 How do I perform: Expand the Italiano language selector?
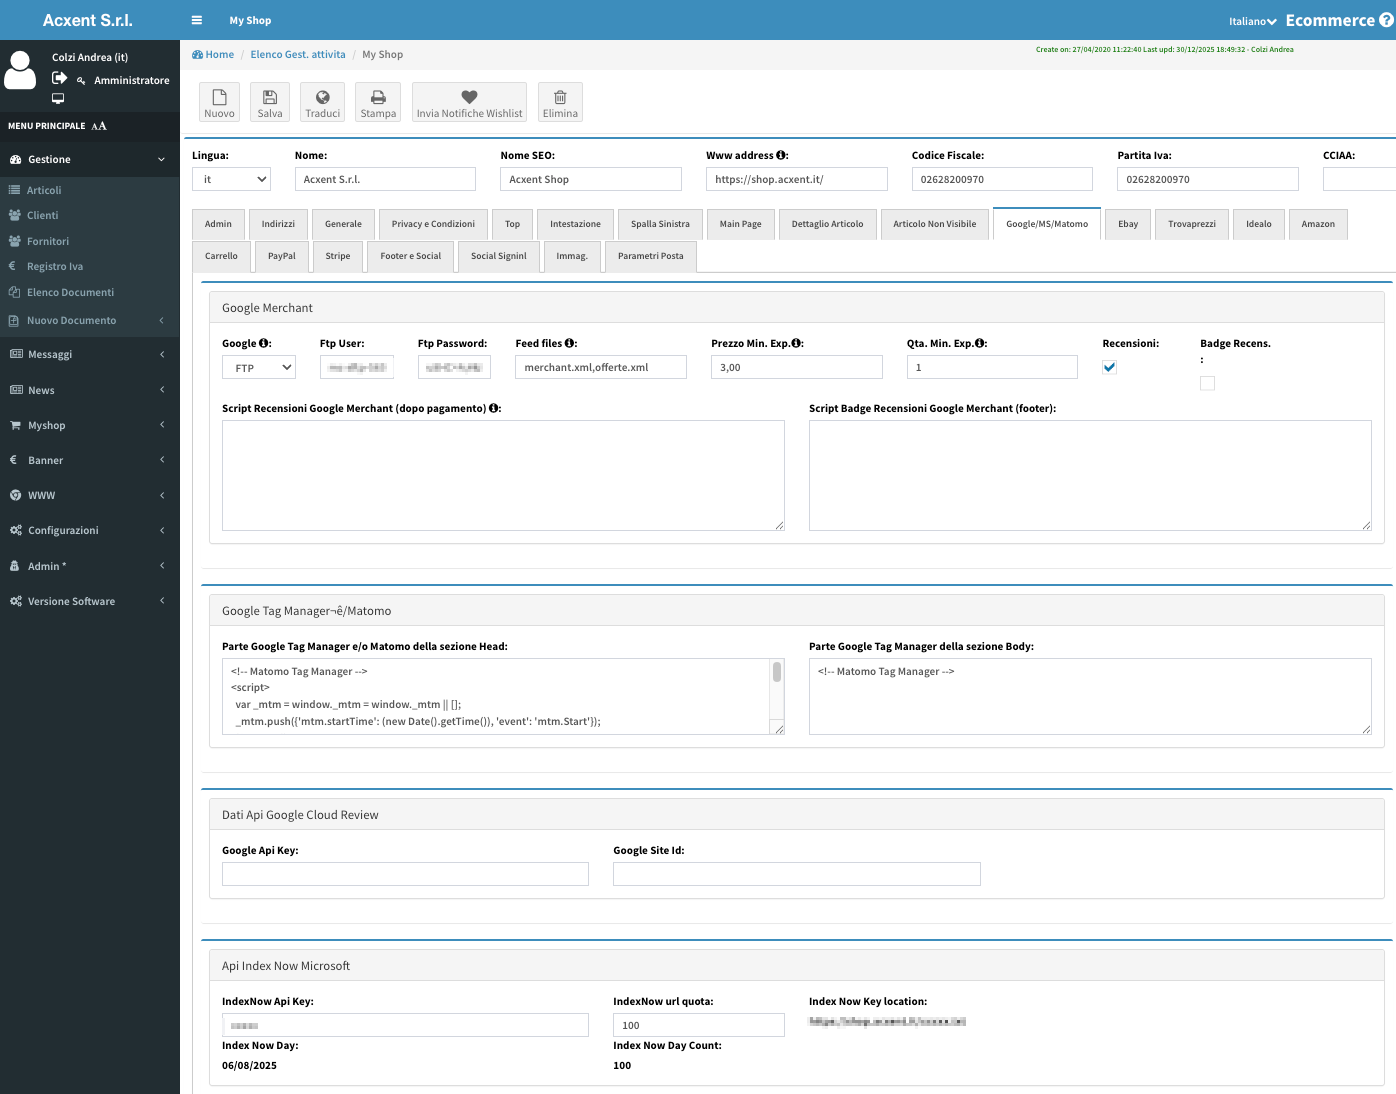tap(1252, 21)
